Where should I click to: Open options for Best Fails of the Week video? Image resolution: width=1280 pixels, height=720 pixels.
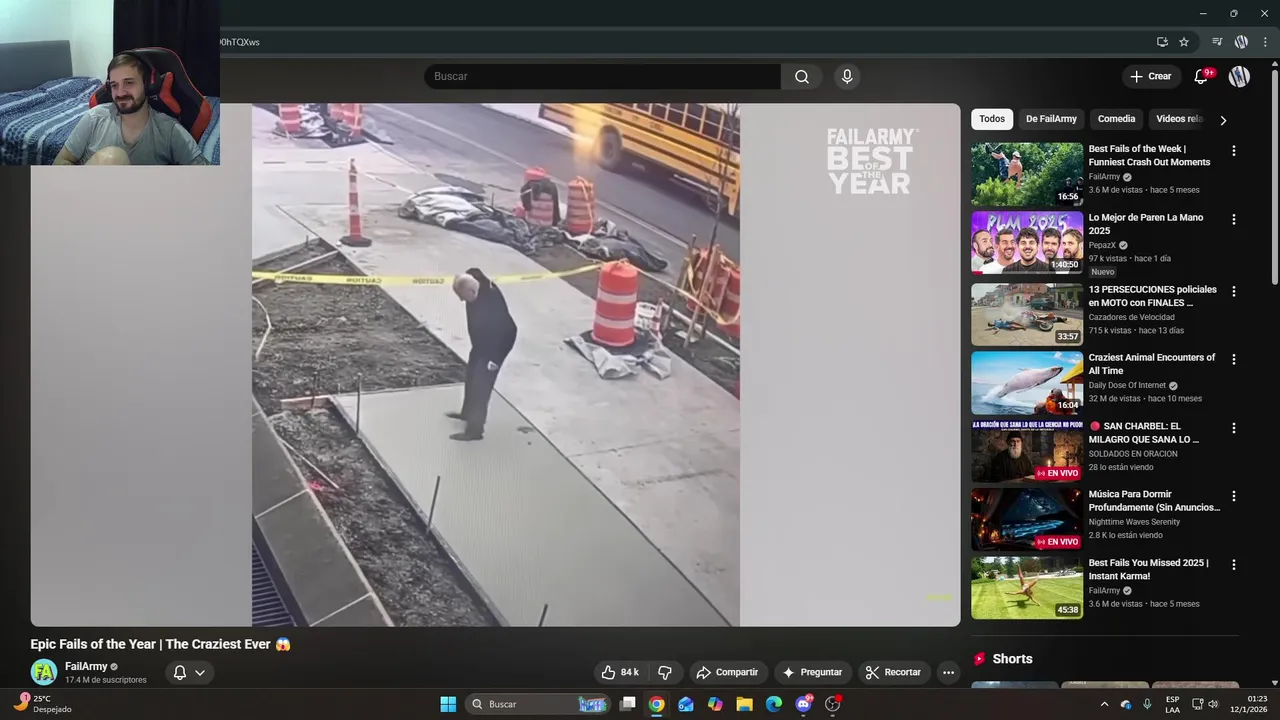pyautogui.click(x=1233, y=151)
